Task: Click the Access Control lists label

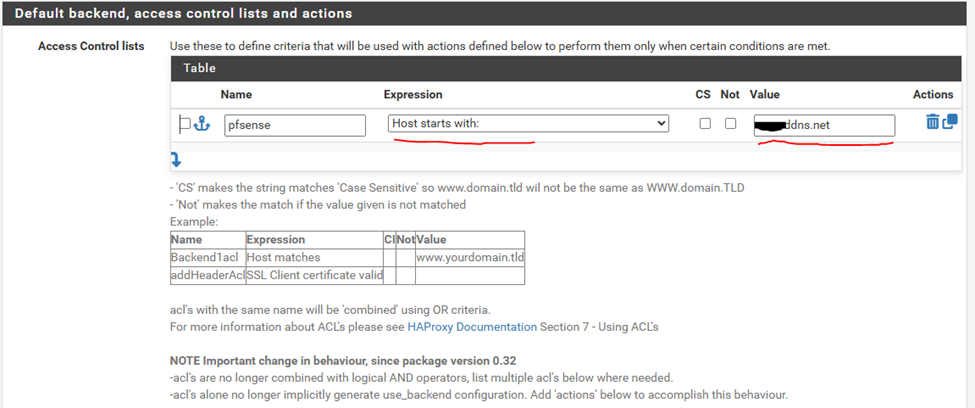Action: coord(91,46)
